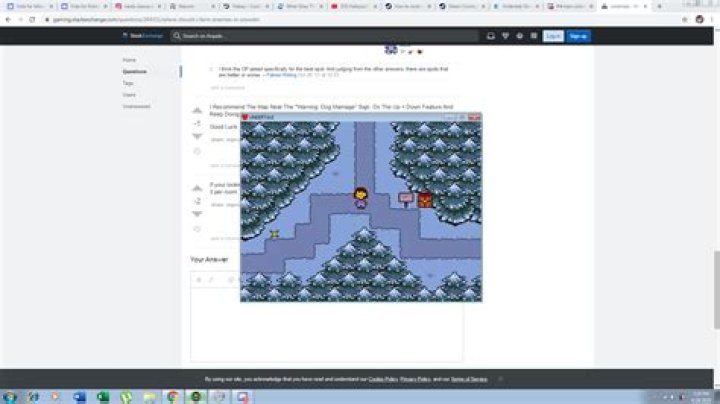Upvote the answer scored -1
The image size is (720, 404).
197,111
